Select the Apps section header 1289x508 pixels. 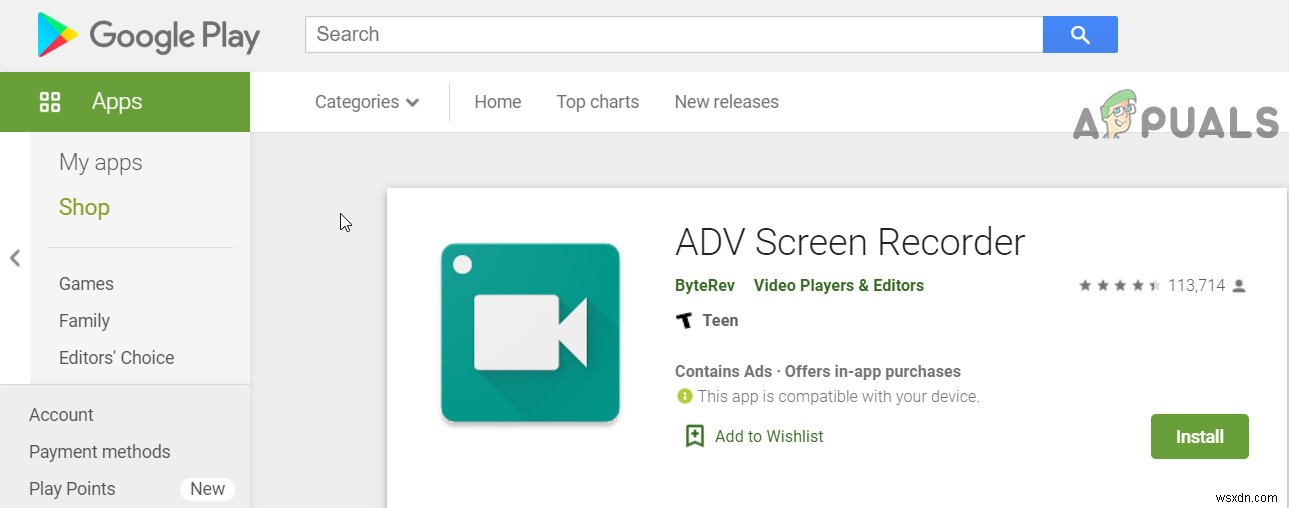coord(125,102)
